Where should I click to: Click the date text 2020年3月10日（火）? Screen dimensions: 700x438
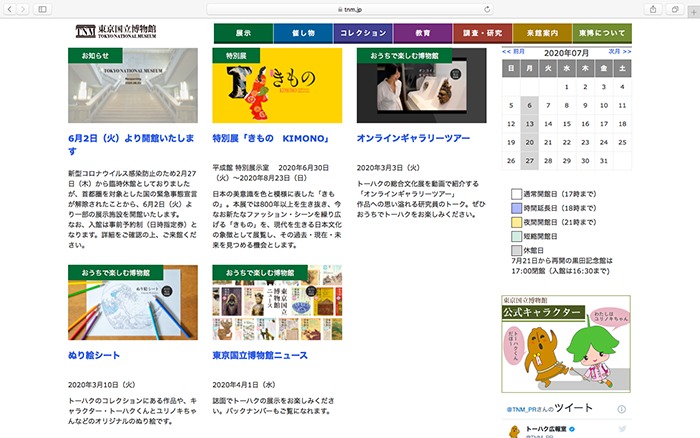102,385
